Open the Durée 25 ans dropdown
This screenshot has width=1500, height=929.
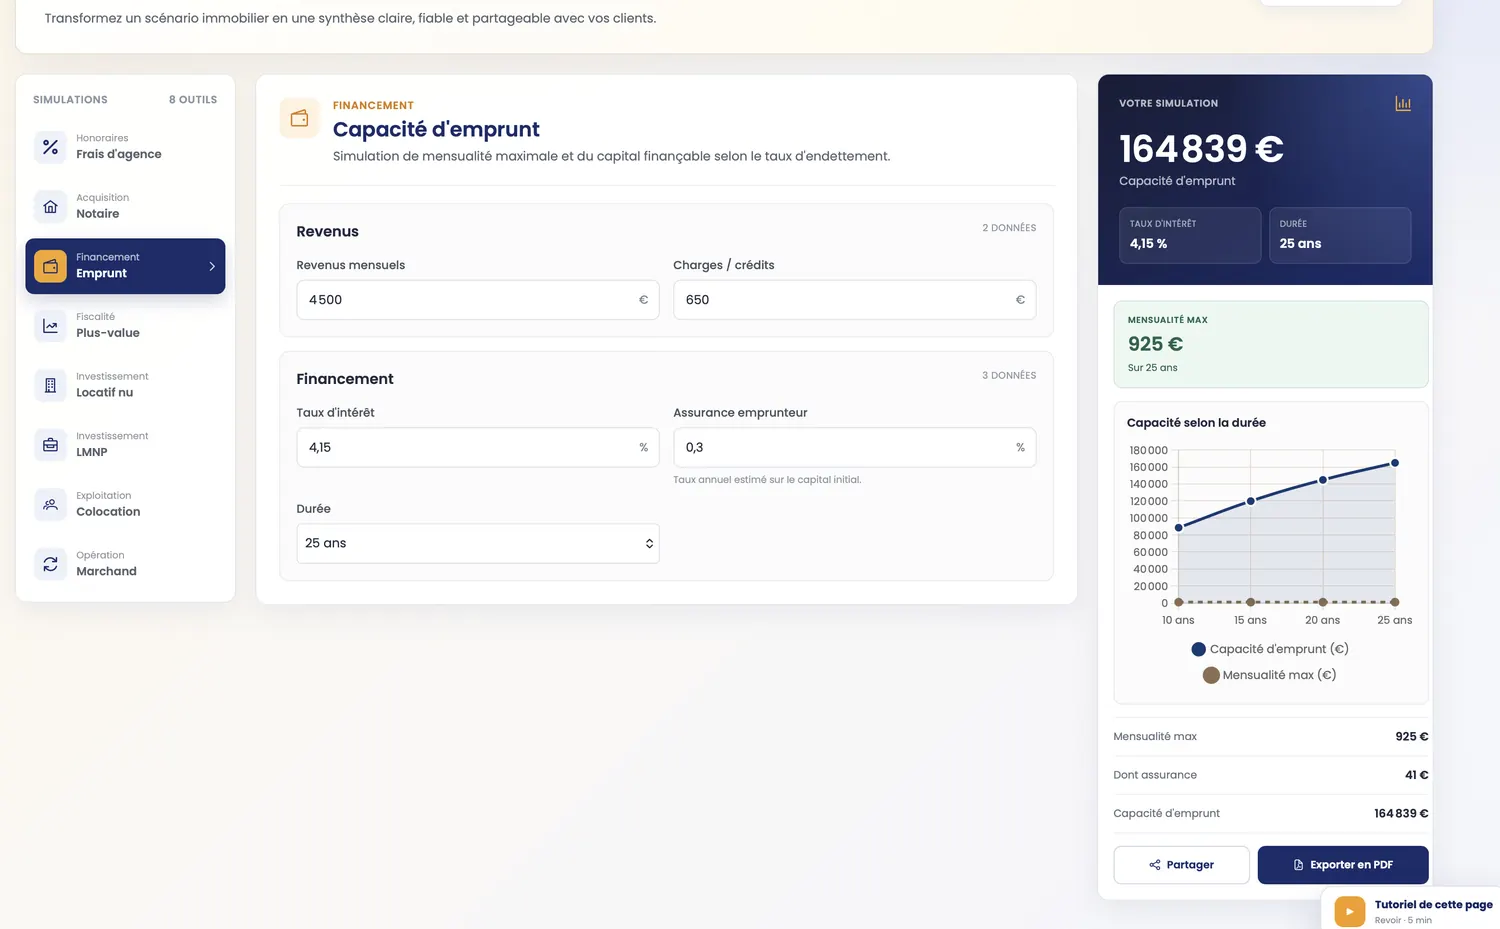tap(478, 543)
